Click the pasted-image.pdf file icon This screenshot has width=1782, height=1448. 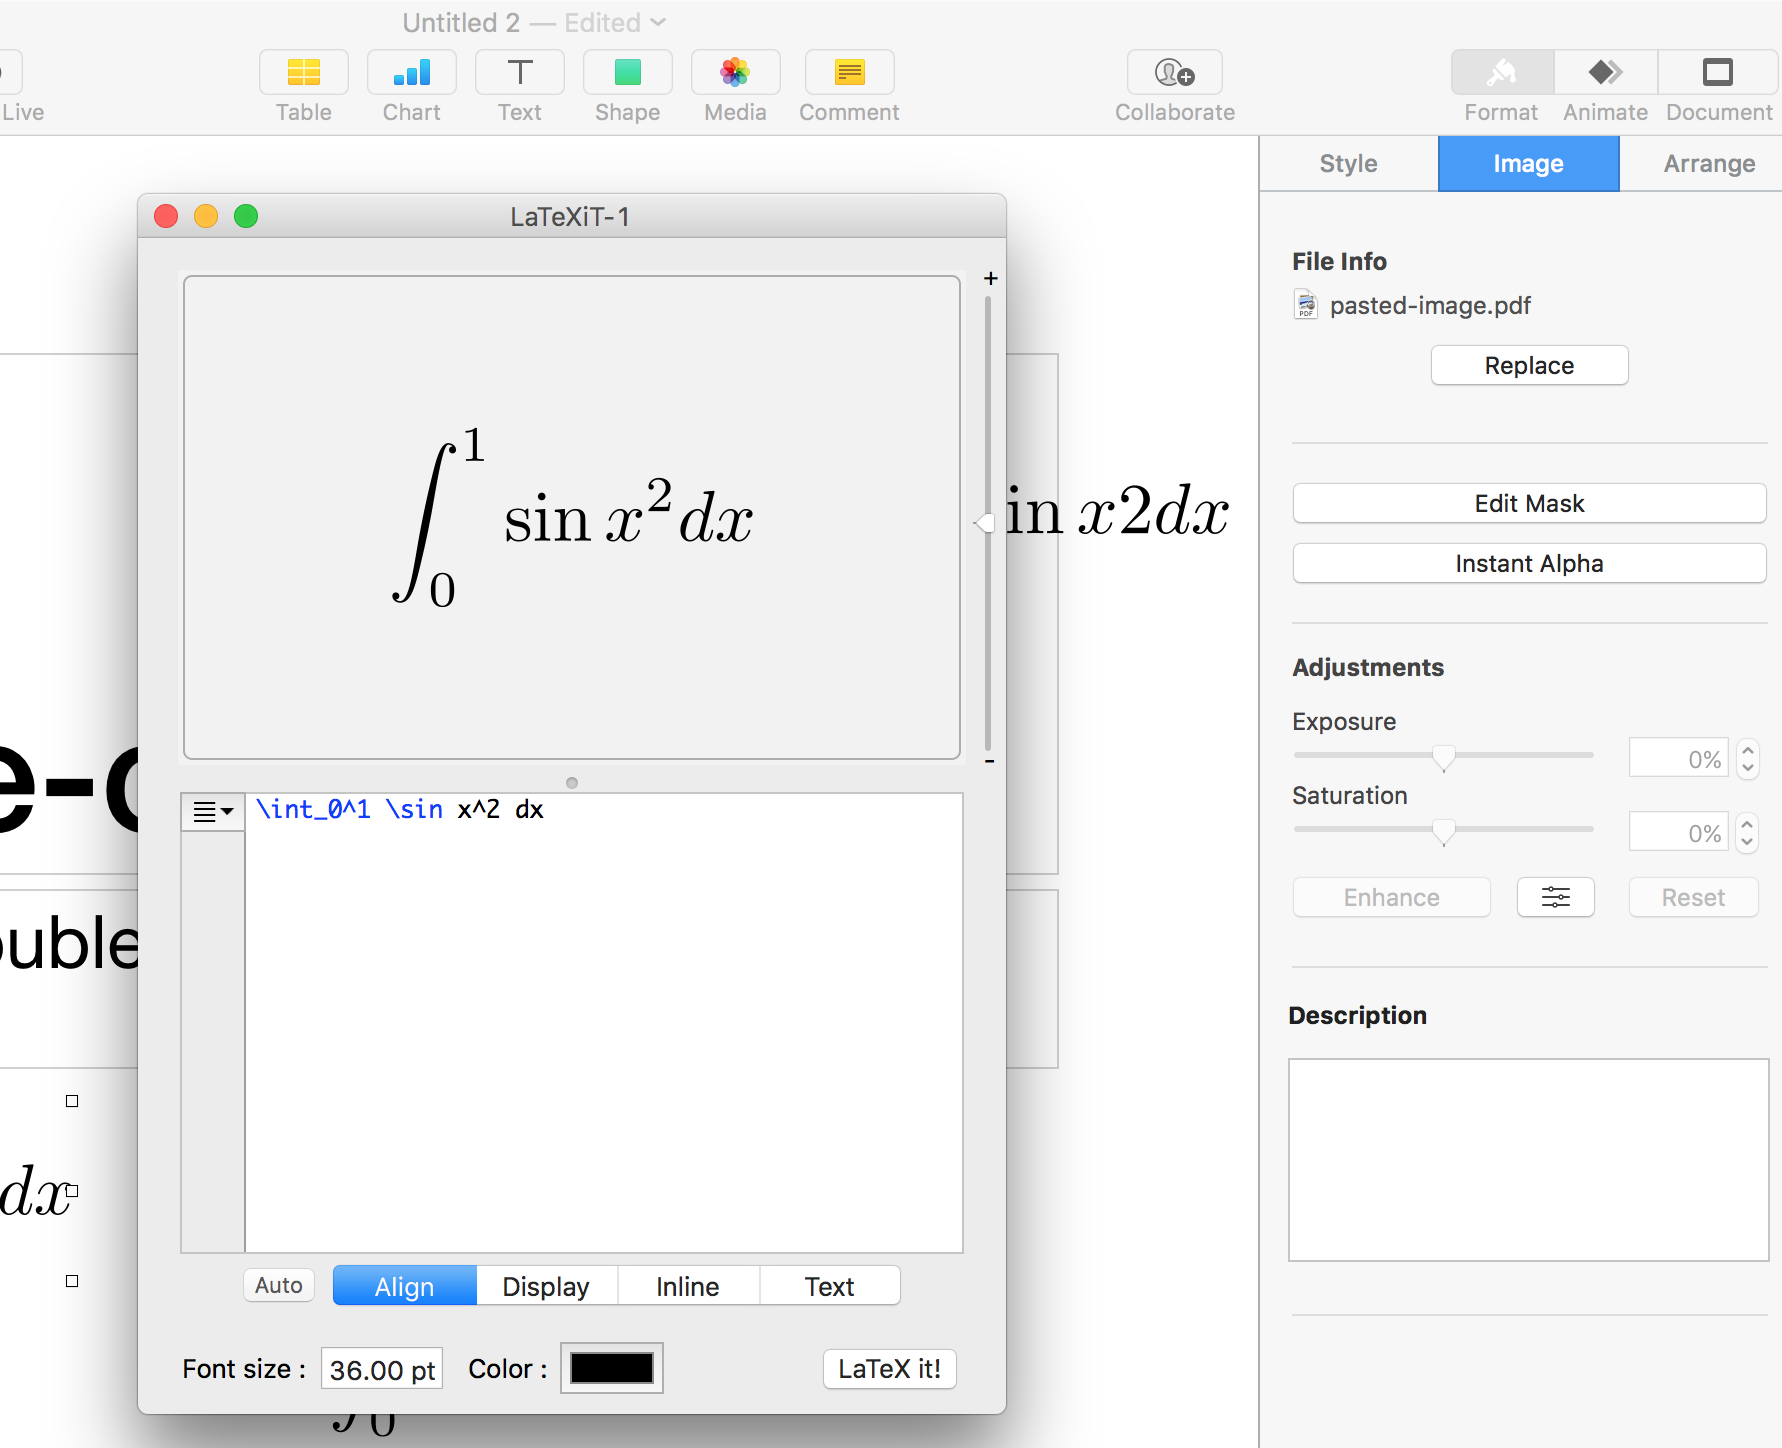(x=1306, y=305)
